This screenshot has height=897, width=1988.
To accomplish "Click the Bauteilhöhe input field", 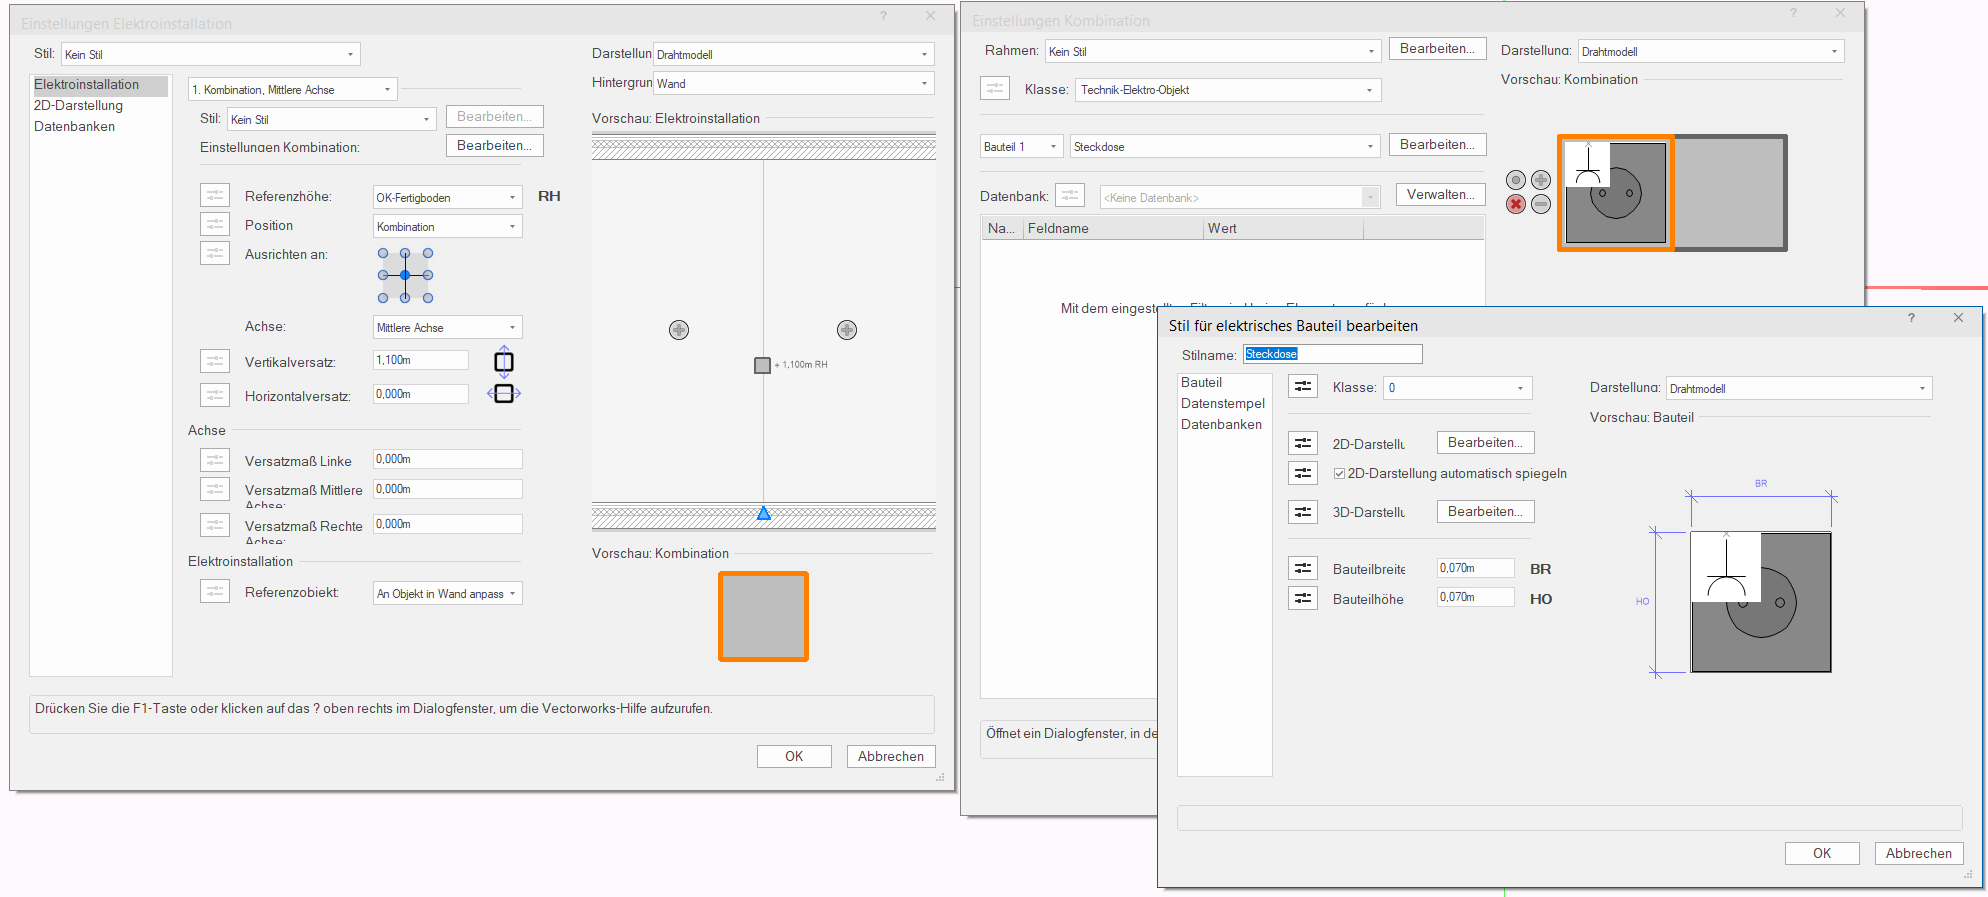I will coord(1475,598).
